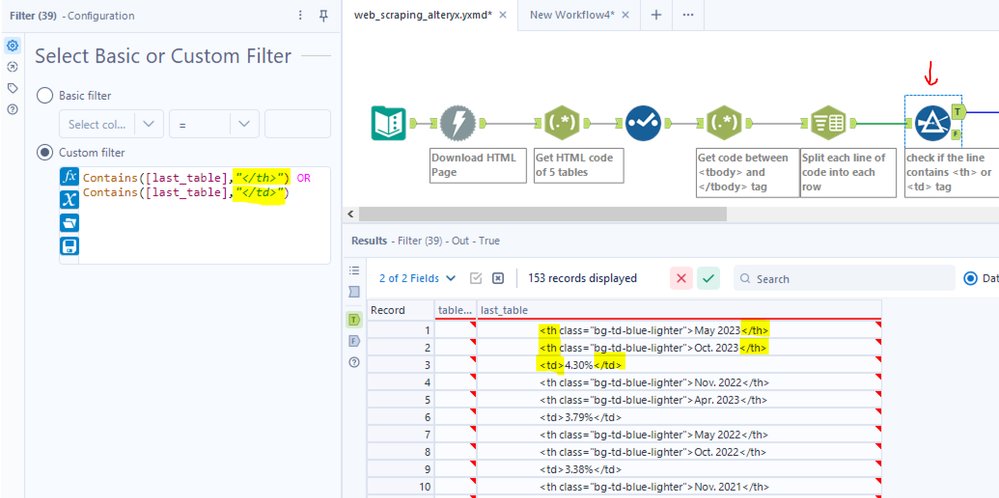Click record number 5 row header

point(401,400)
